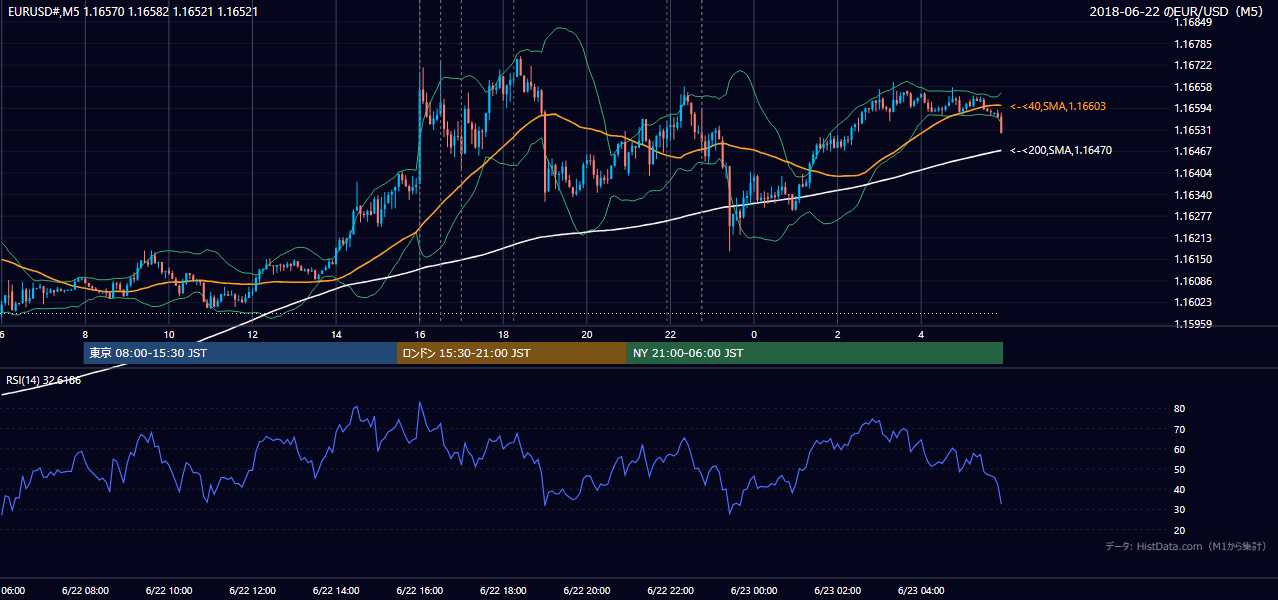Click the 6/22 18:00 time label
Screen dimensions: 1278x600
point(503,591)
